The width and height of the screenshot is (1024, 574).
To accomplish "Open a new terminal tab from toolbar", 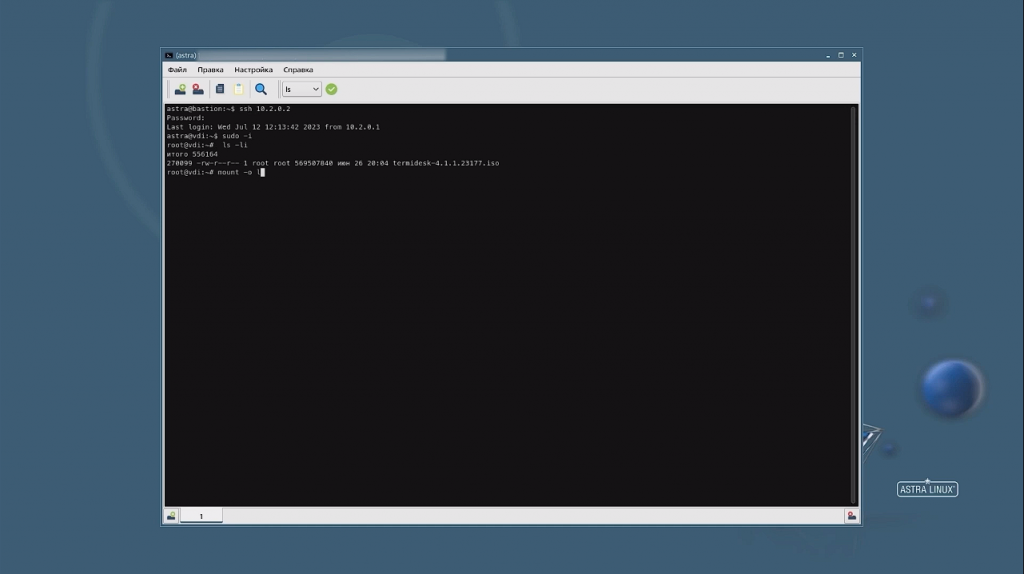I will (x=180, y=89).
